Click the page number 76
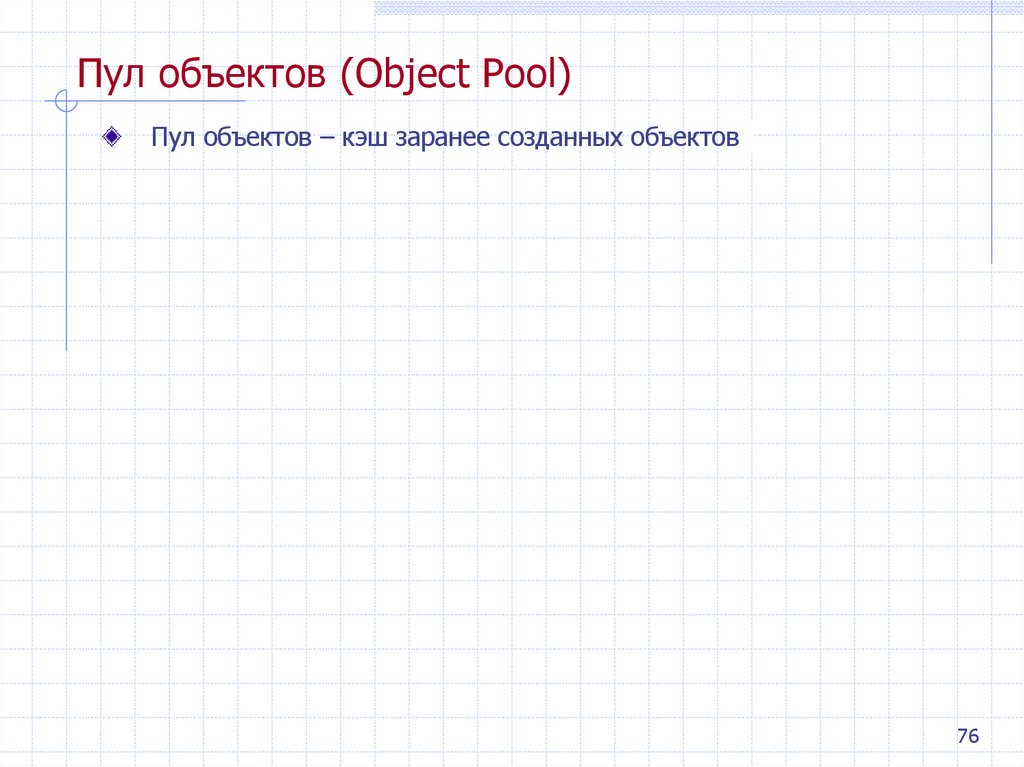Image resolution: width=1024 pixels, height=767 pixels. [968, 735]
